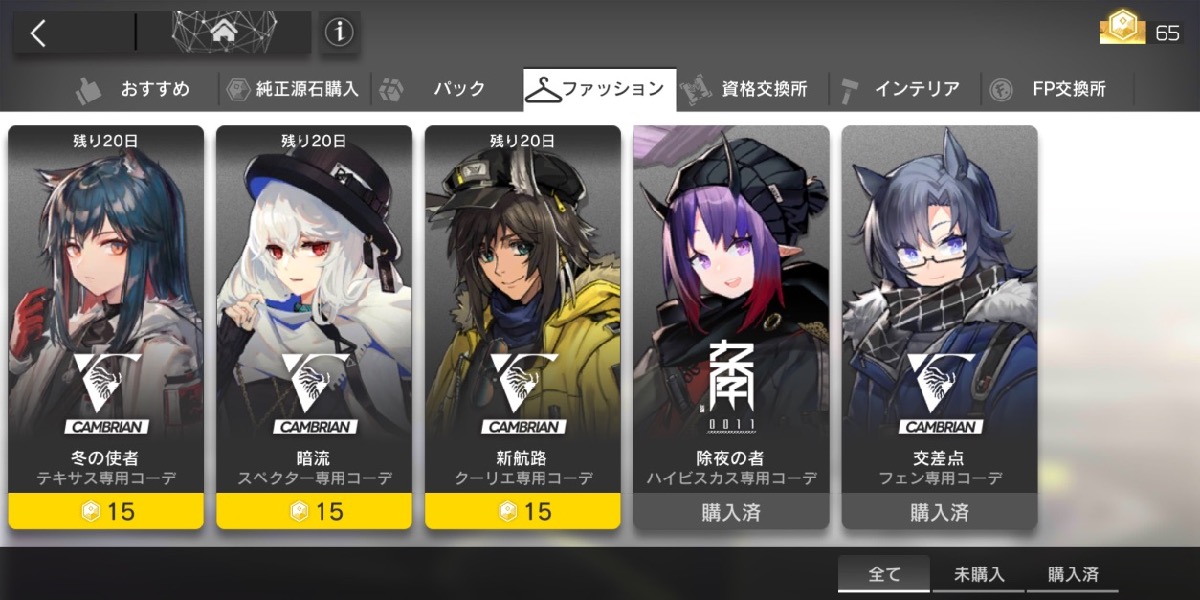Click the FP coin icon beside FP交換所
This screenshot has height=600, width=1200.
(1000, 90)
